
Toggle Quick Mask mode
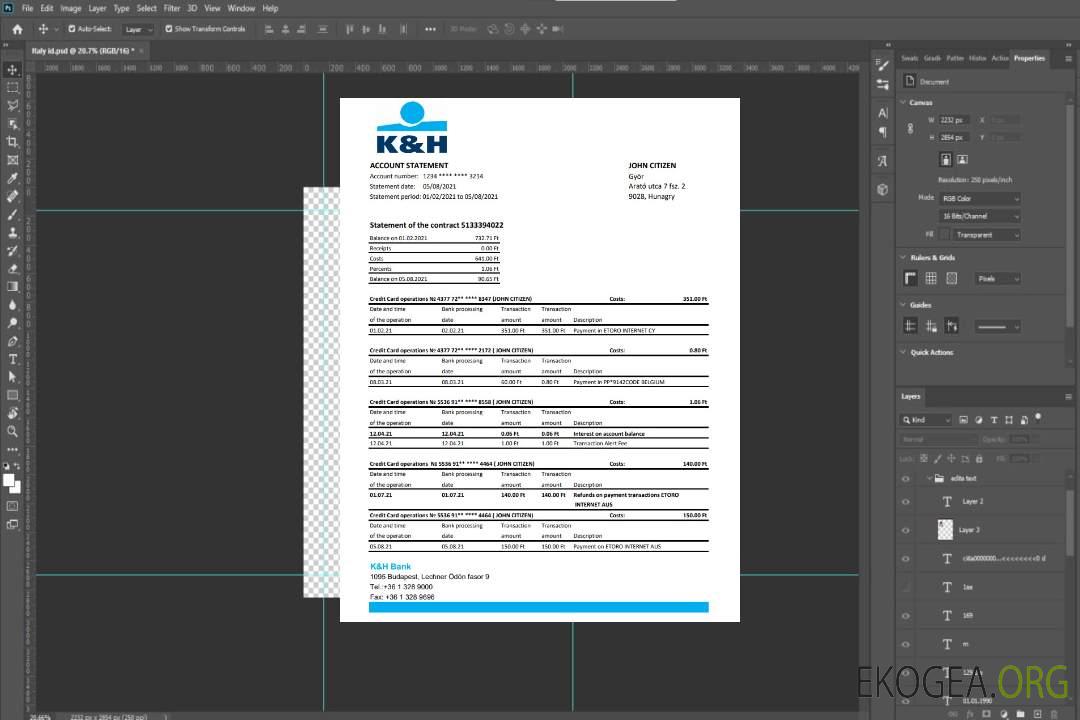(12, 506)
